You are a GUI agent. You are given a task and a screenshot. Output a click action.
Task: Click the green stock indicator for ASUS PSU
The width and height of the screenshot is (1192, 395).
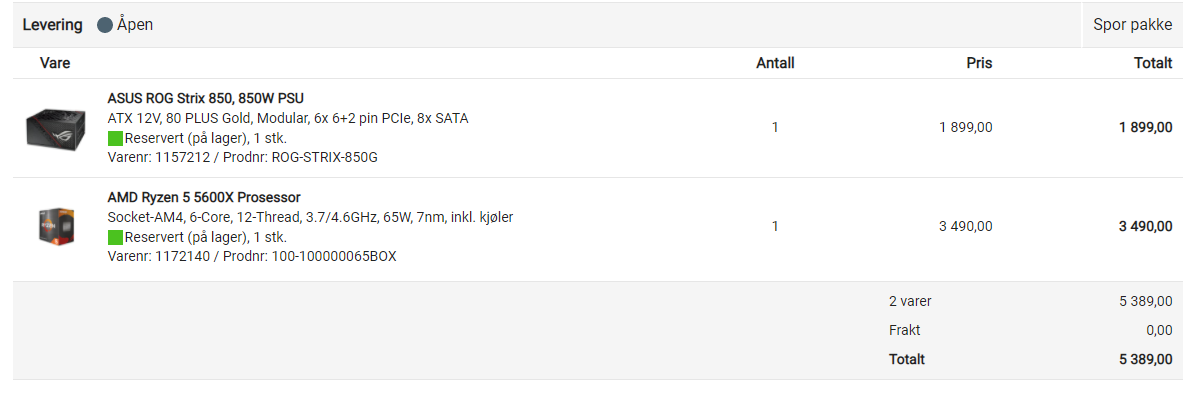point(116,138)
